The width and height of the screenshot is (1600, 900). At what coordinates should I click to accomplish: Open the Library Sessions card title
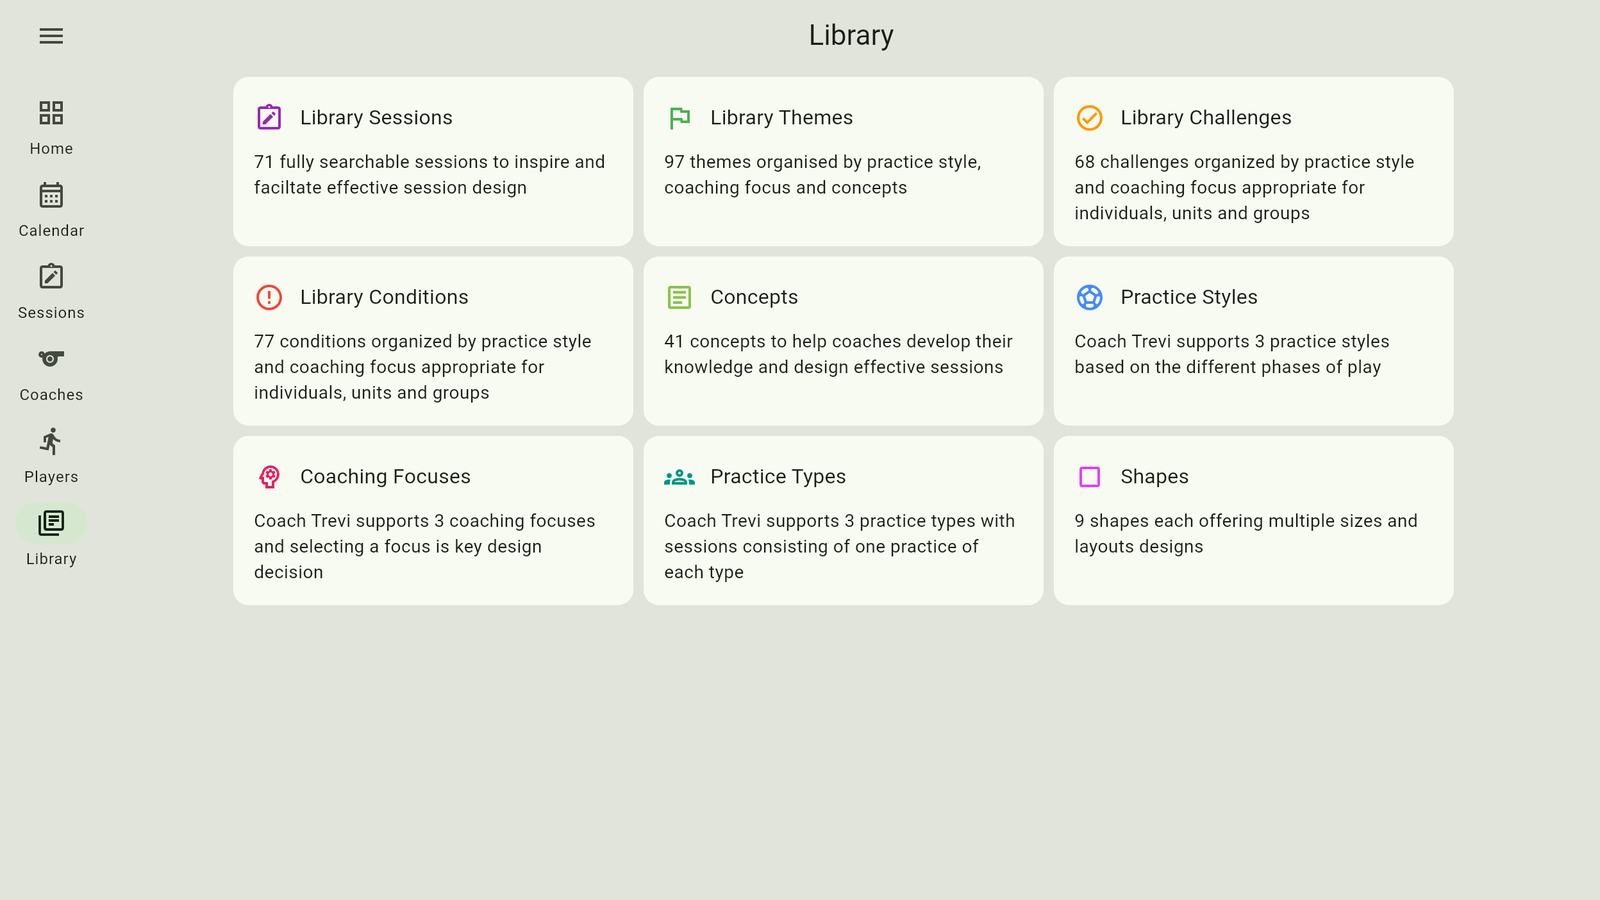tap(376, 118)
